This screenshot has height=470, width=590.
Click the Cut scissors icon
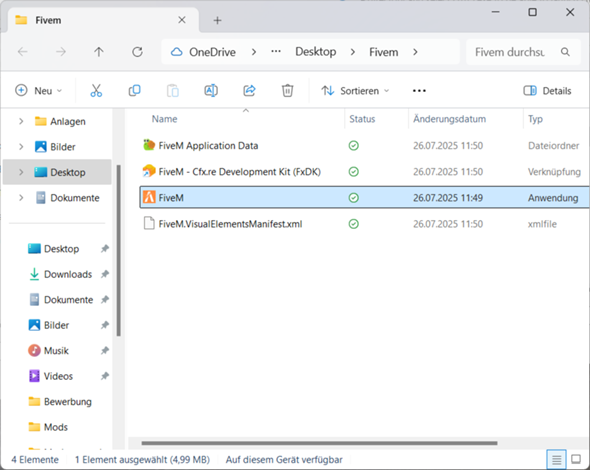click(x=96, y=91)
